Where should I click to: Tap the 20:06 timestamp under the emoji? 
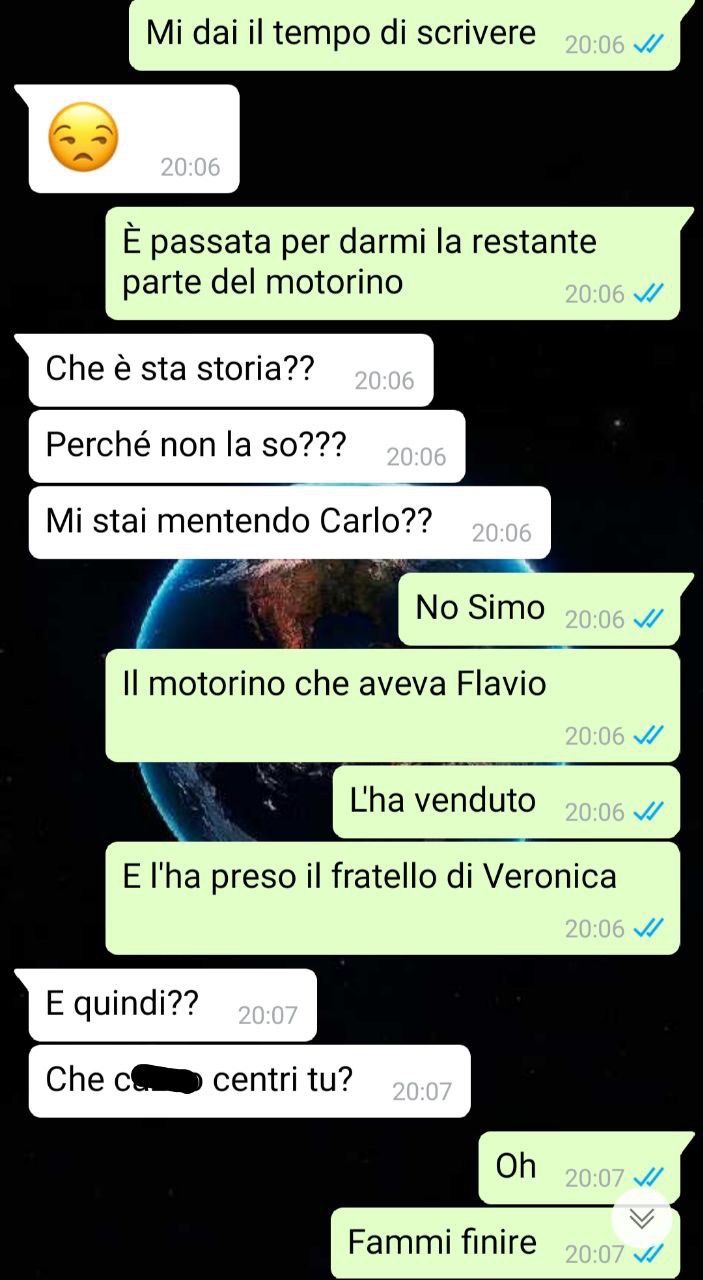click(190, 167)
